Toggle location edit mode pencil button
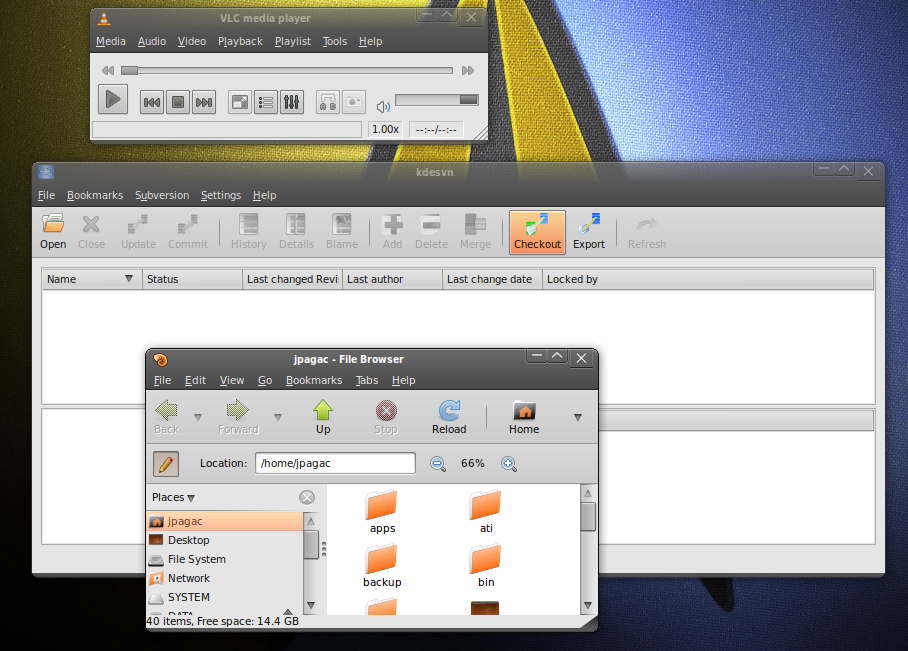908x651 pixels. pos(166,463)
